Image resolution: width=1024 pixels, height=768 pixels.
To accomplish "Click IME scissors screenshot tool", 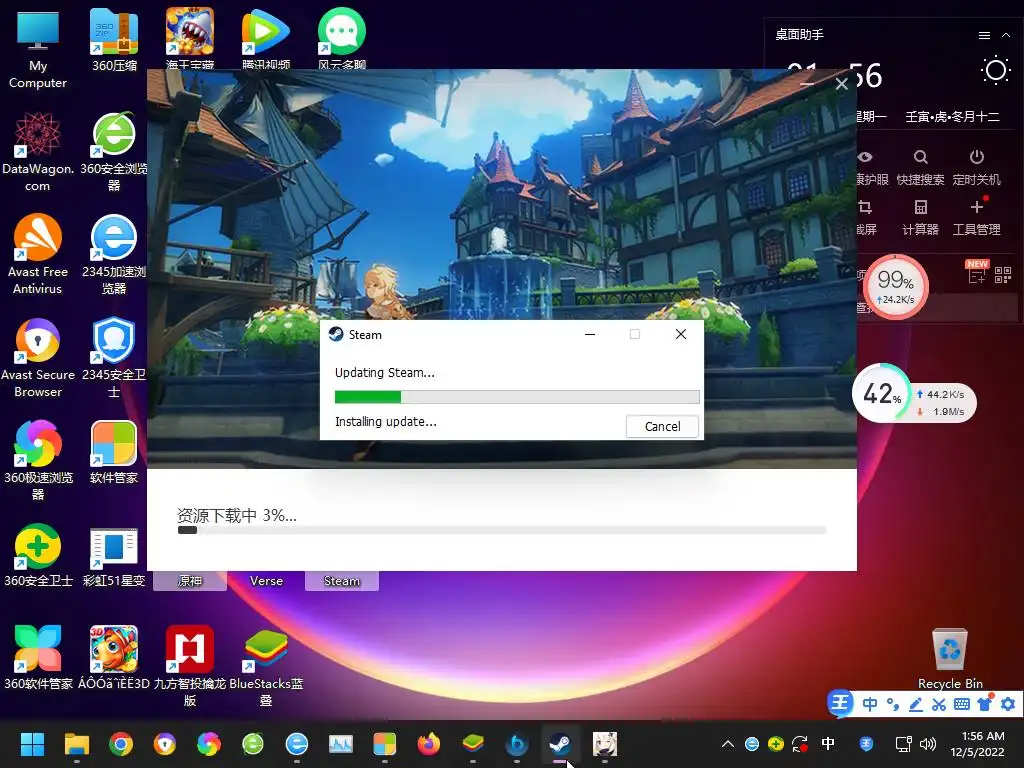I will 938,704.
